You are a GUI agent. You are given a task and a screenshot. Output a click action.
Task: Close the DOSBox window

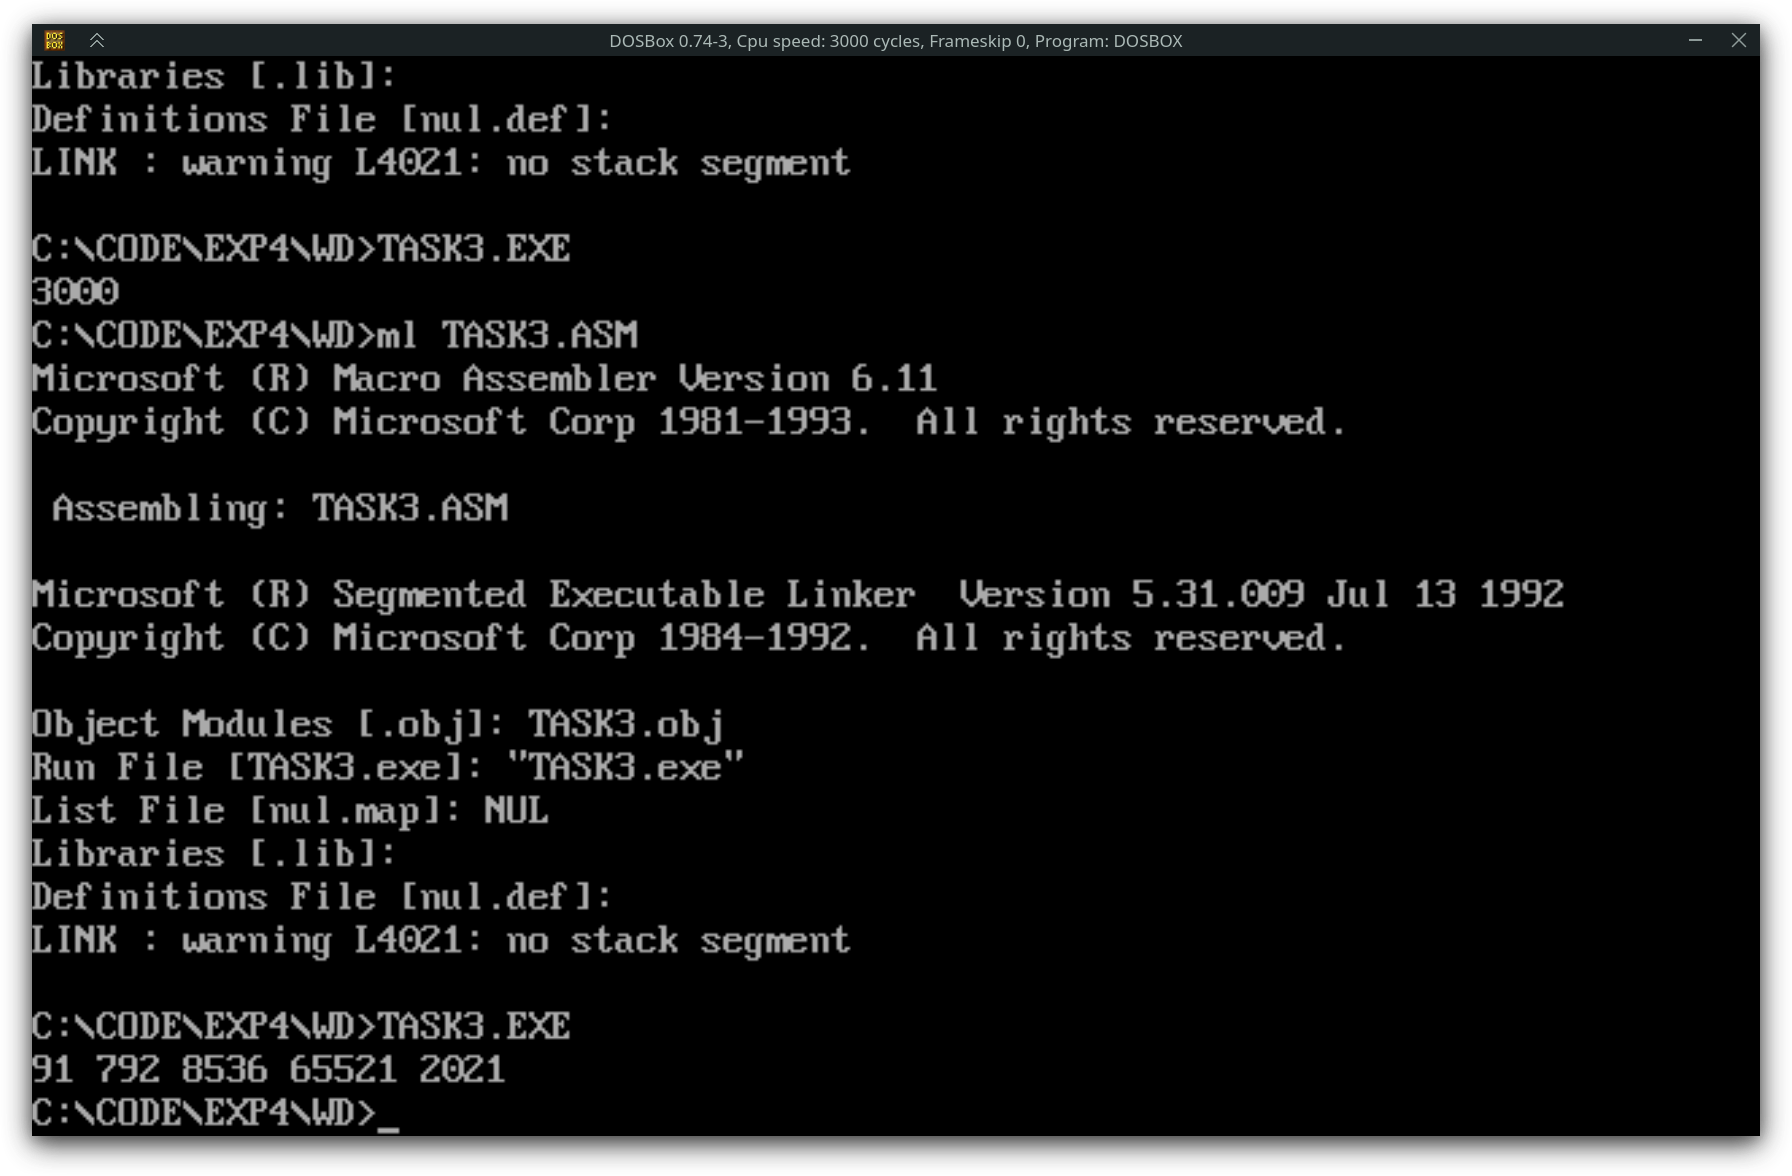(x=1739, y=40)
